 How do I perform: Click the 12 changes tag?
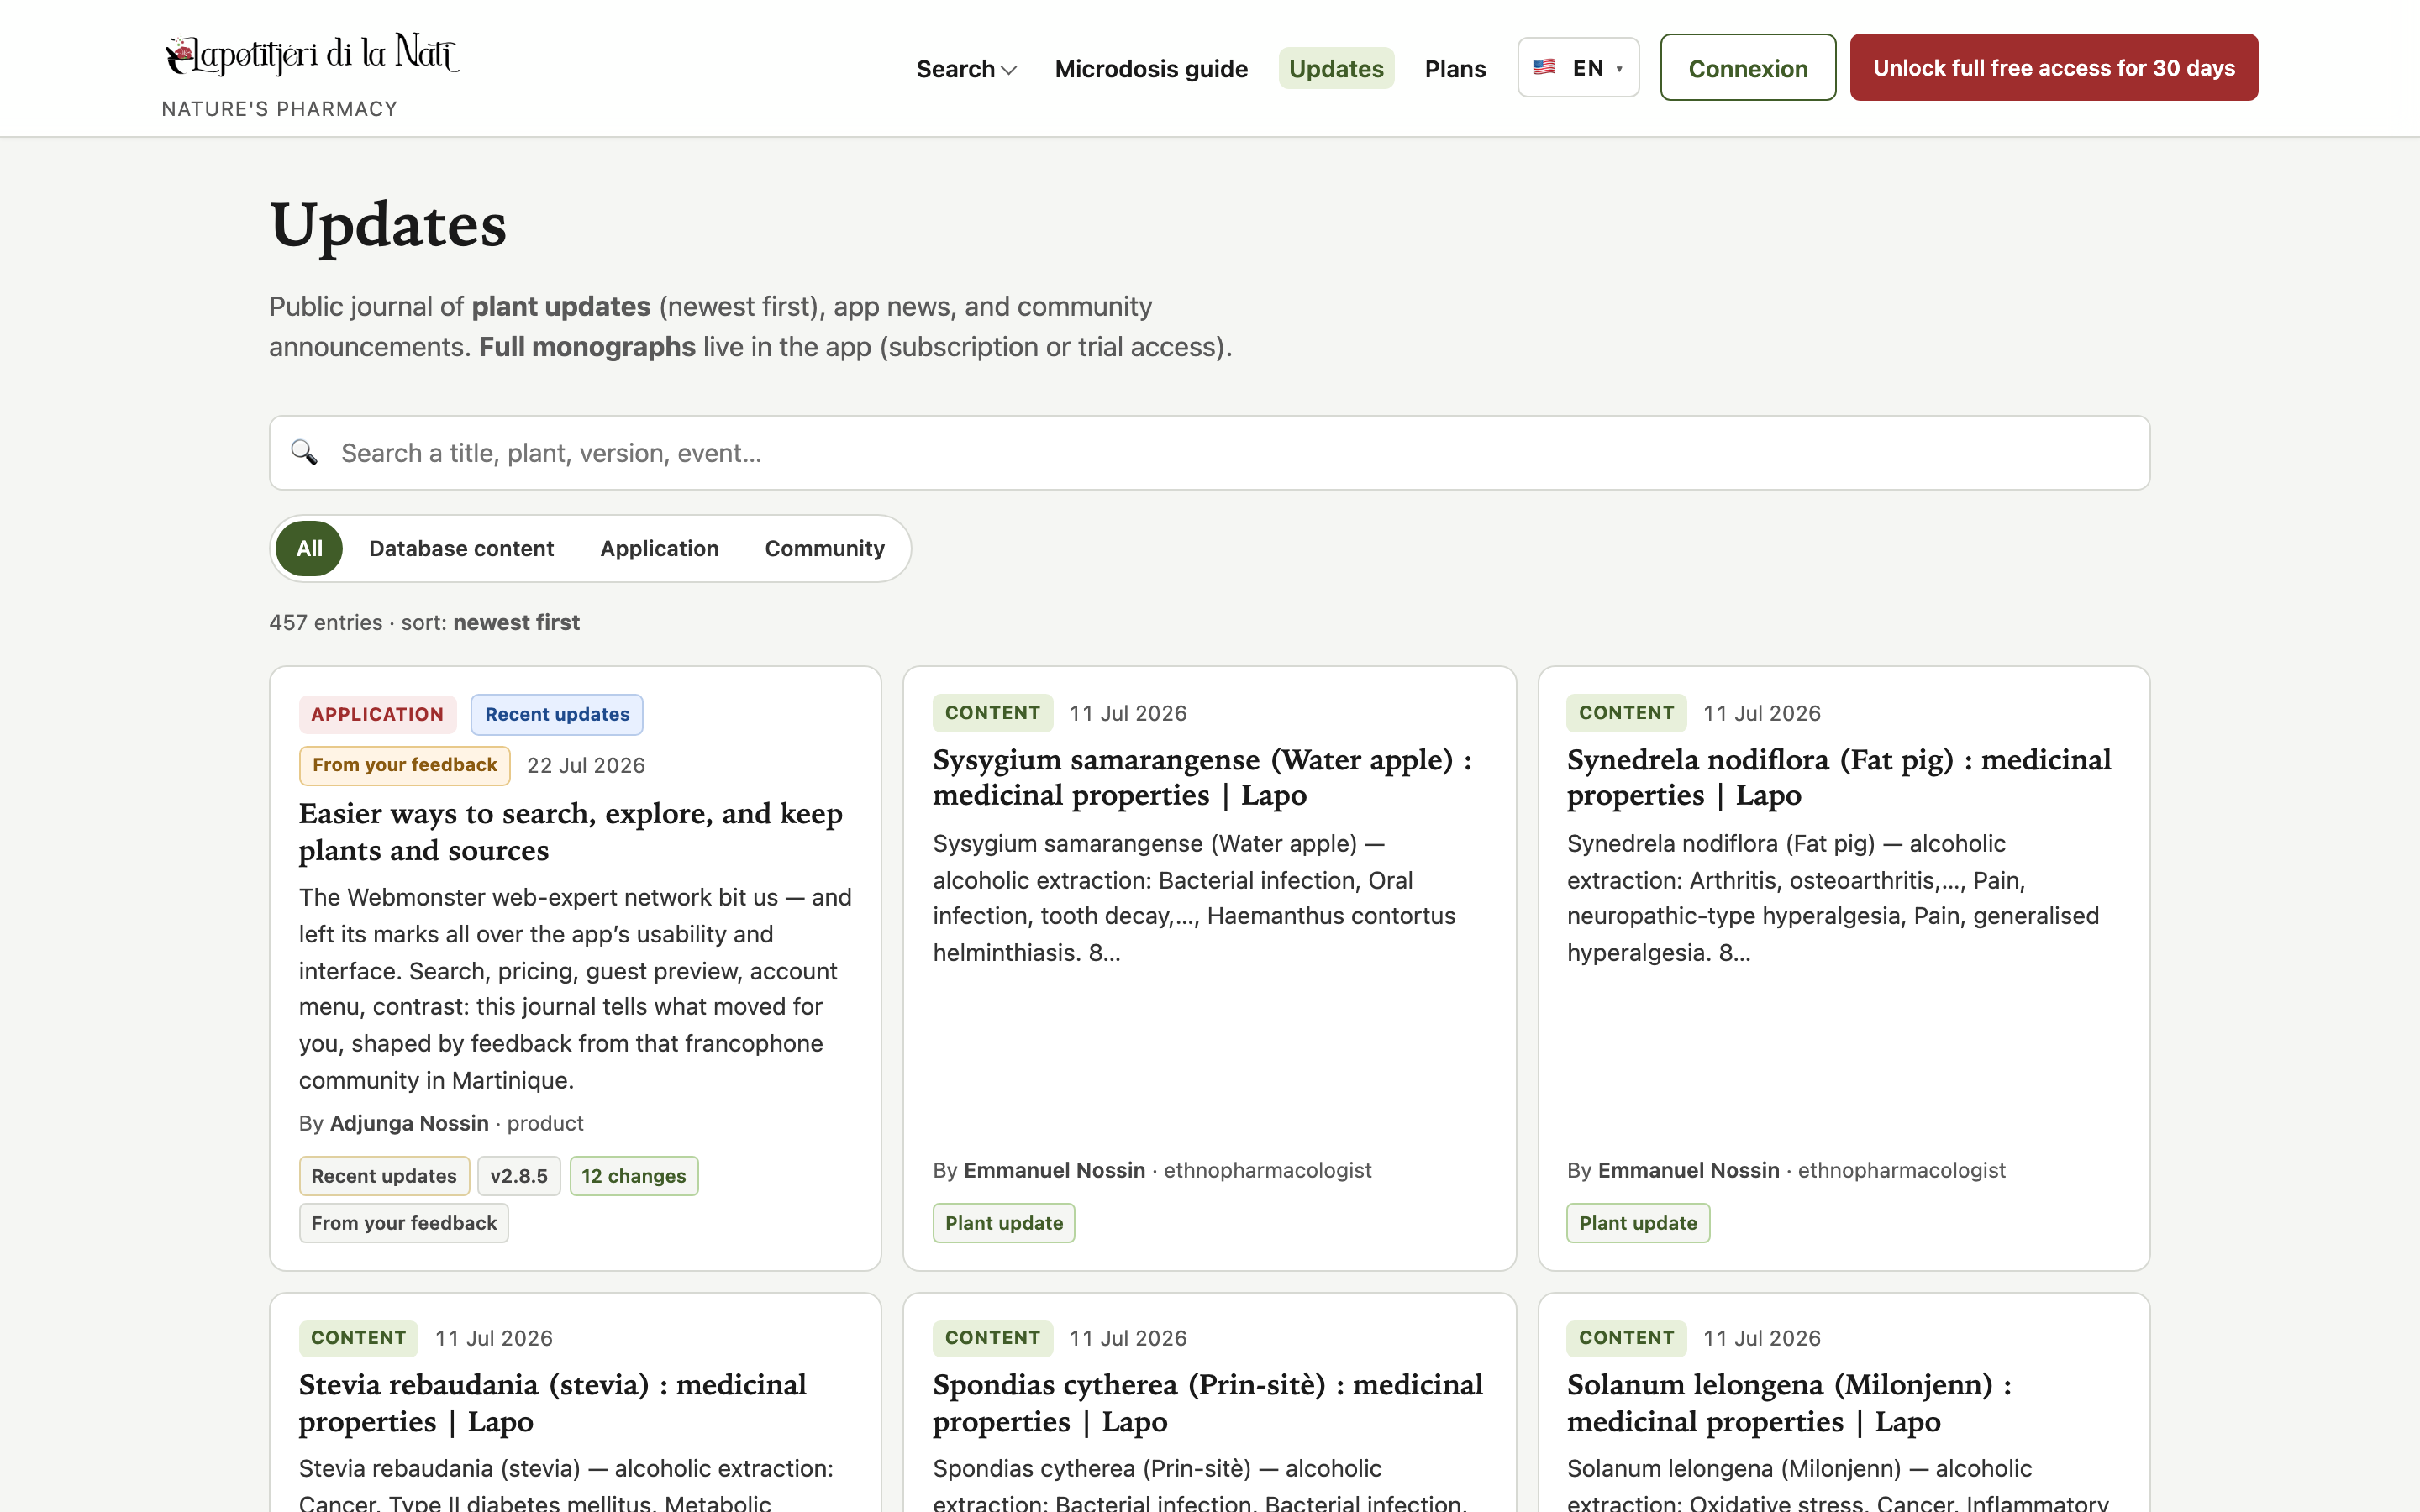(x=633, y=1176)
